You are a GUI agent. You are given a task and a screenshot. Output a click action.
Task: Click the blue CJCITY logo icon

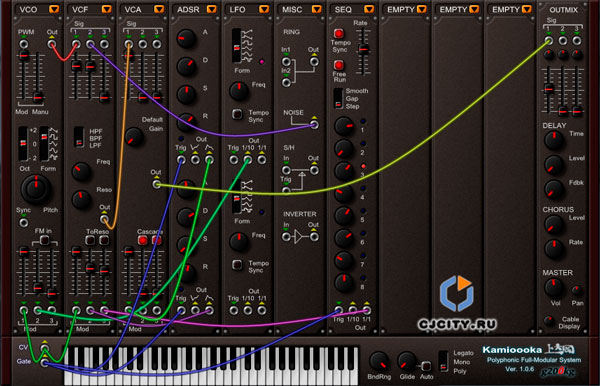457,293
